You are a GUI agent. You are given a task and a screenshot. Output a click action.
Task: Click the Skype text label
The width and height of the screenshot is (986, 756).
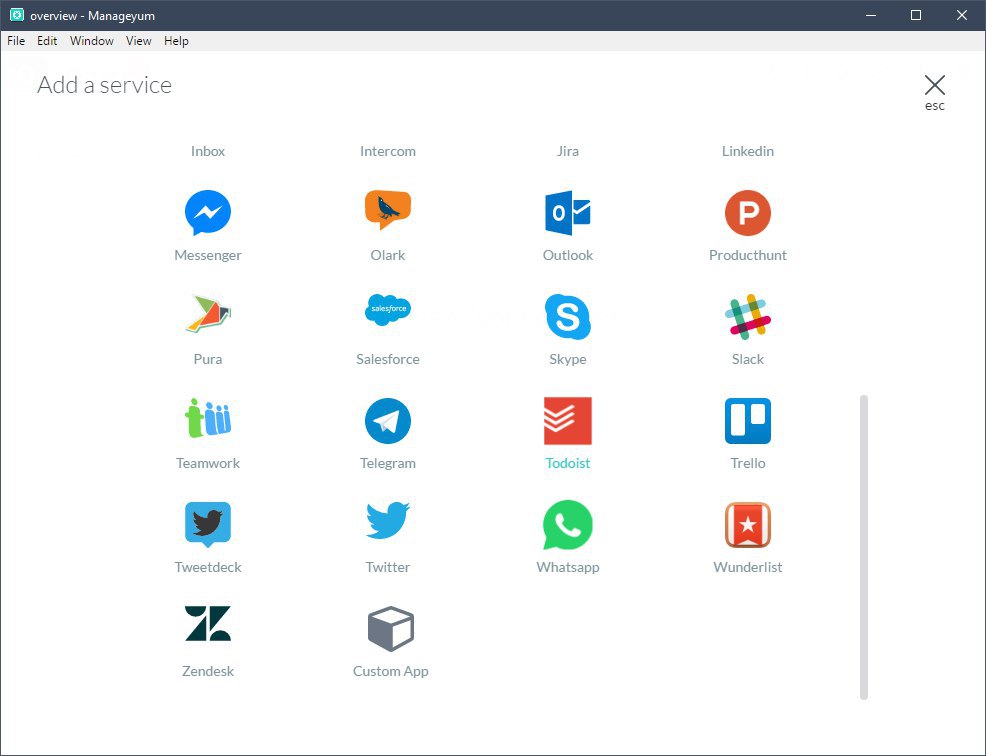[x=568, y=359]
